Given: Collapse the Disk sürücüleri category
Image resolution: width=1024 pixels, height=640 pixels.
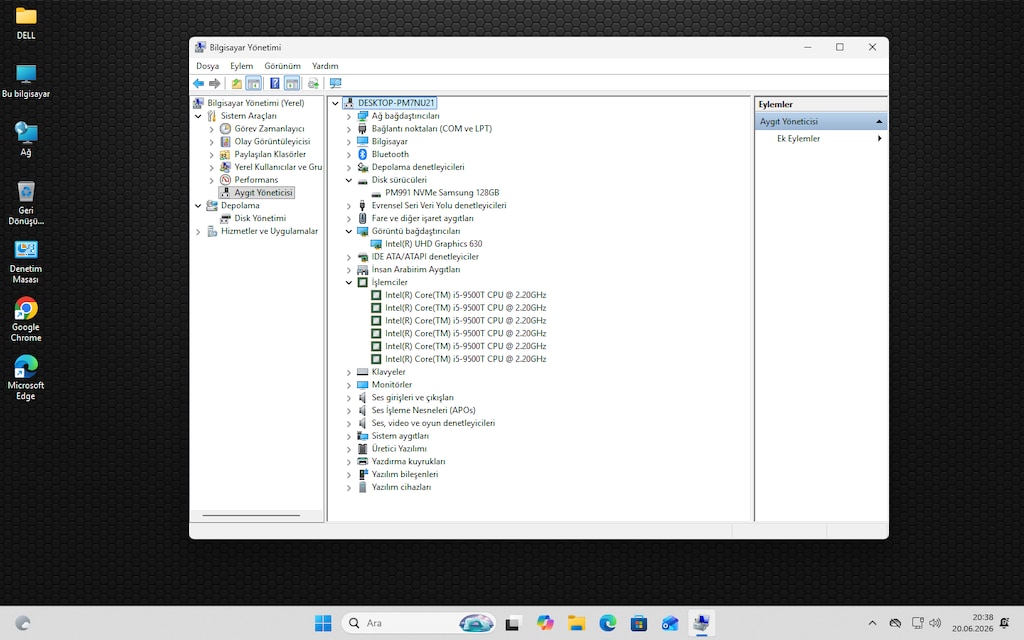Looking at the screenshot, I should (349, 180).
